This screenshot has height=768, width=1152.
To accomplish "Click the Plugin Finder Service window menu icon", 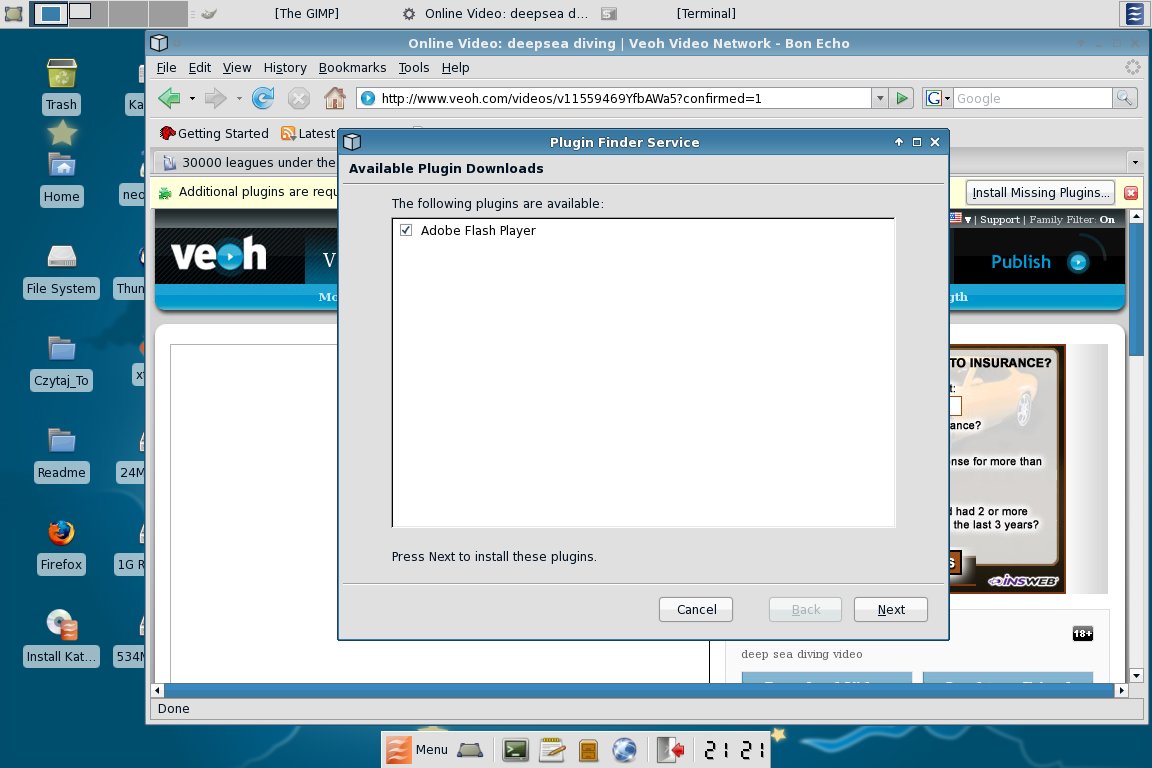I will [352, 142].
